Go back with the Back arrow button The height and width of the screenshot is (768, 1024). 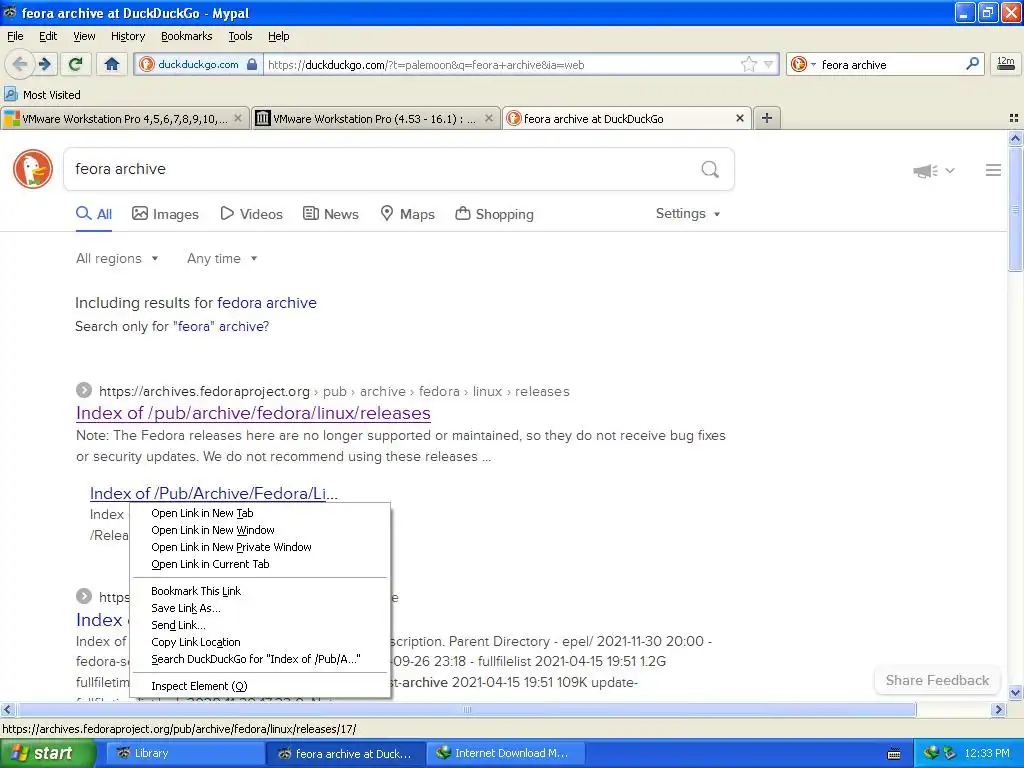point(20,64)
